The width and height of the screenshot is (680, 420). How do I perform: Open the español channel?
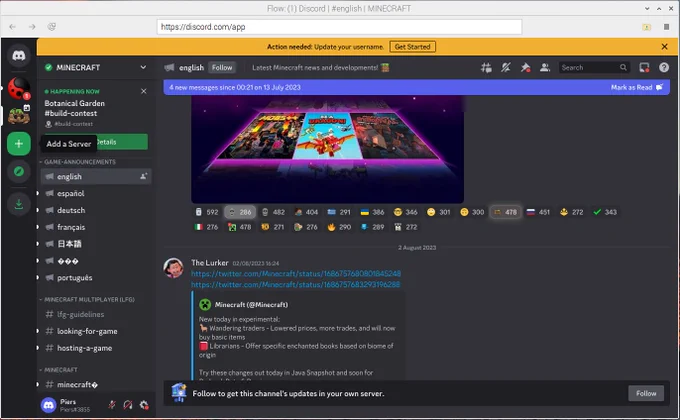(96, 193)
